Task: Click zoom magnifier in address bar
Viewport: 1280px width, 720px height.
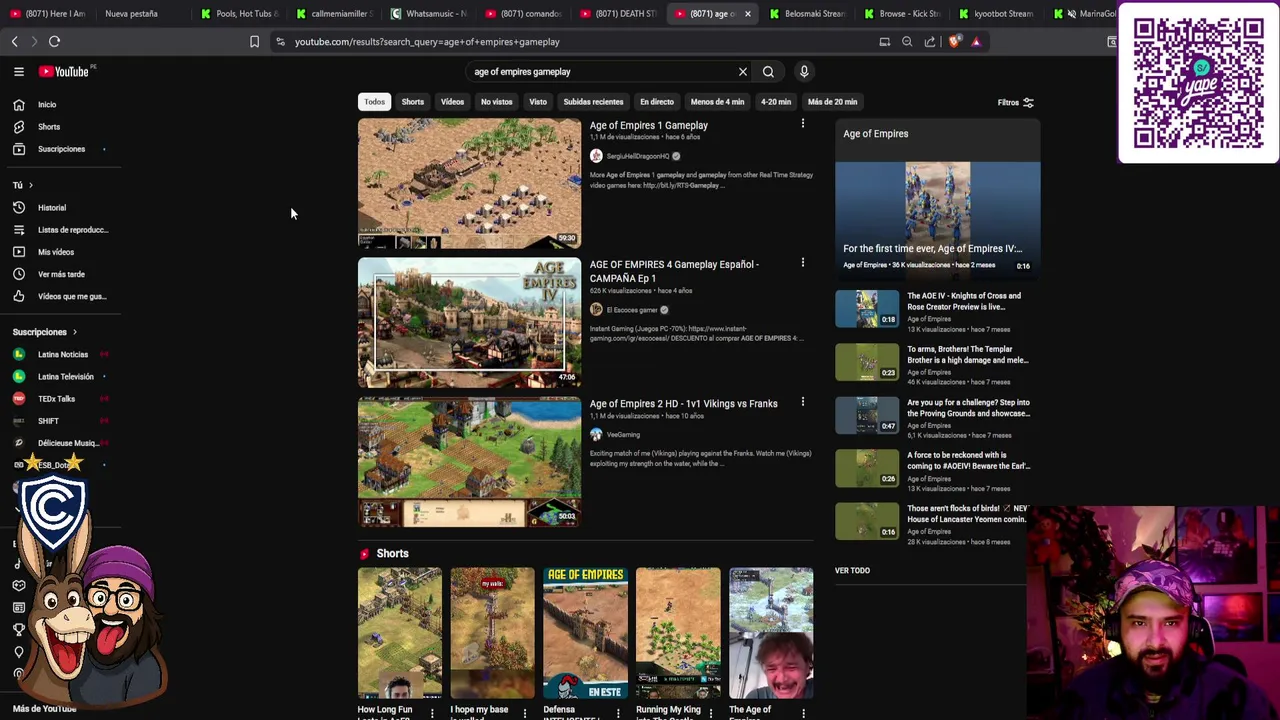Action: pos(907,42)
